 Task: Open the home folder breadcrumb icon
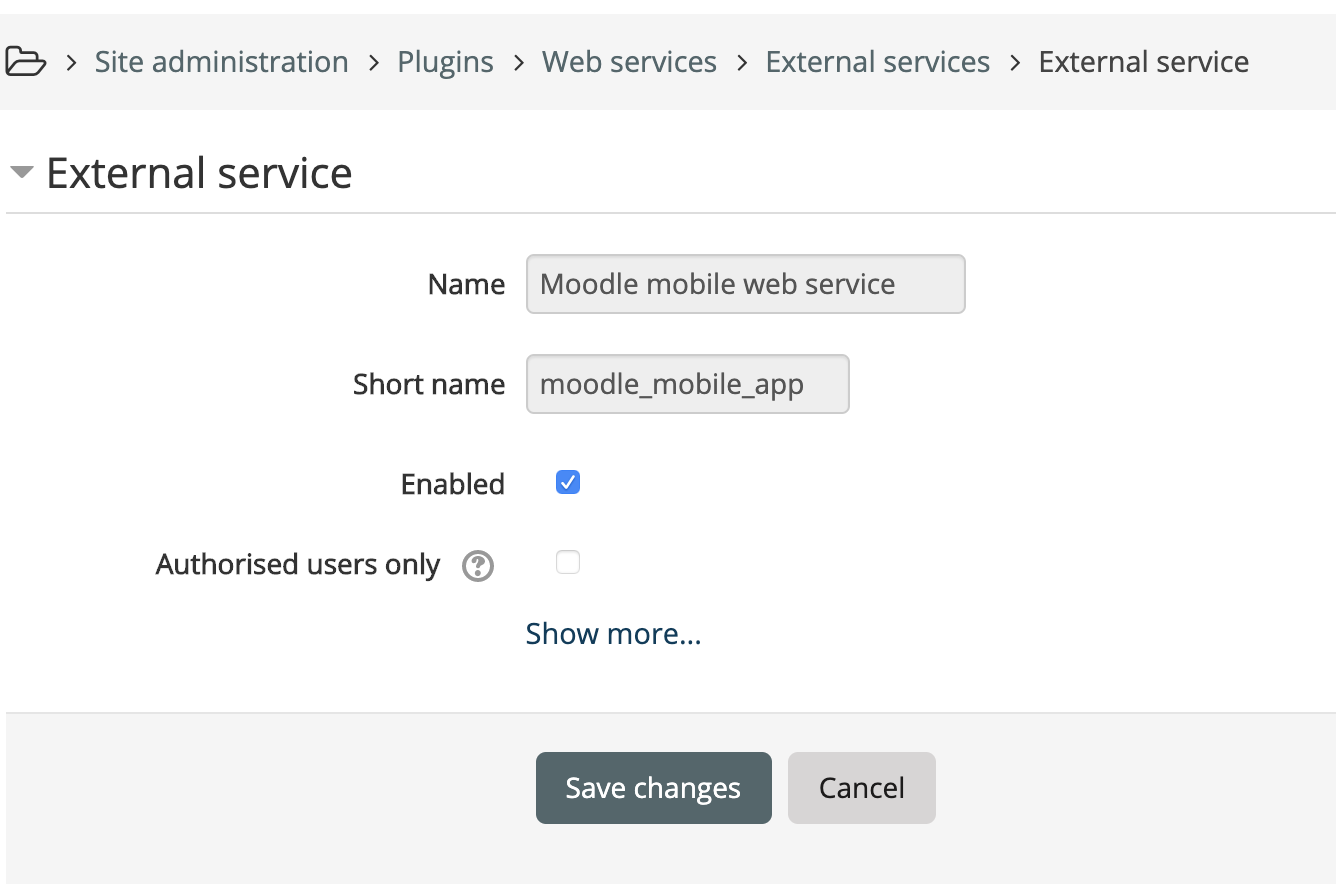(x=25, y=62)
